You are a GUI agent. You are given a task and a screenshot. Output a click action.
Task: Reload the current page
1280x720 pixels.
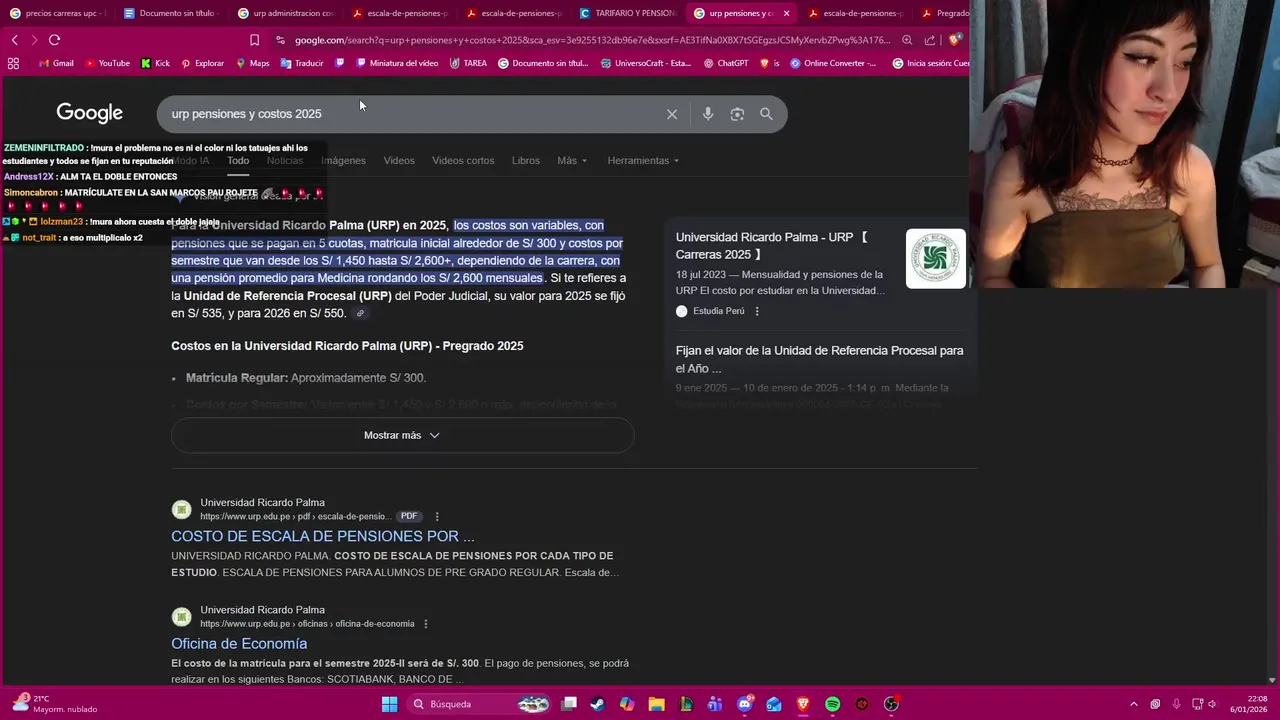54,40
